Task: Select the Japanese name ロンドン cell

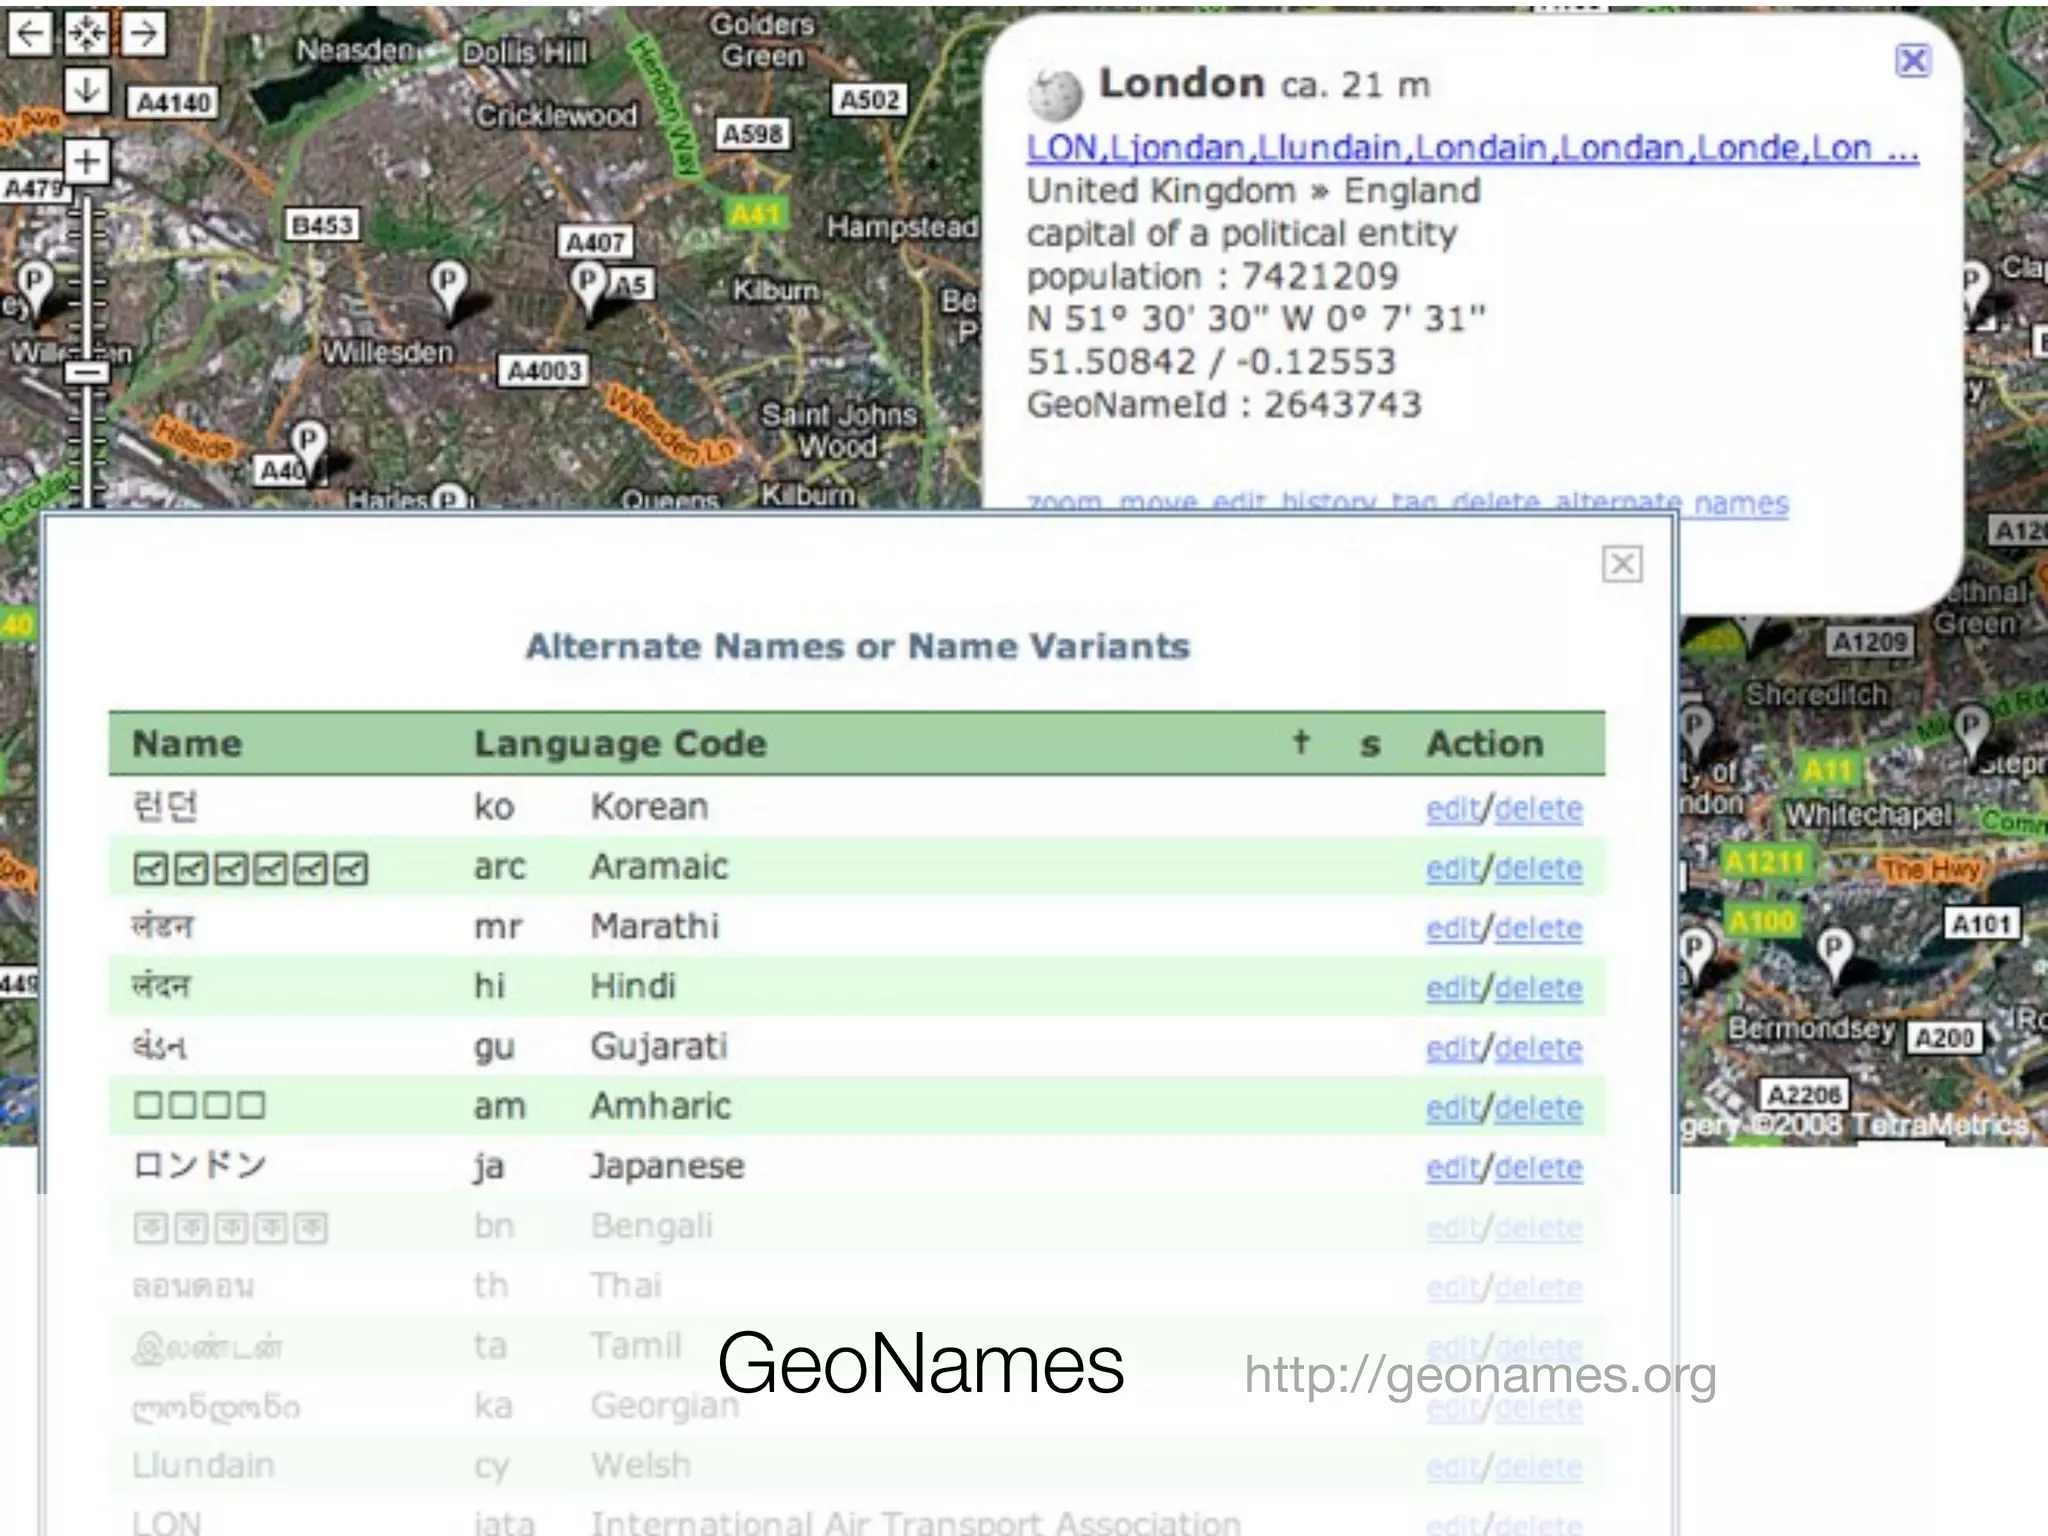Action: tap(200, 1166)
